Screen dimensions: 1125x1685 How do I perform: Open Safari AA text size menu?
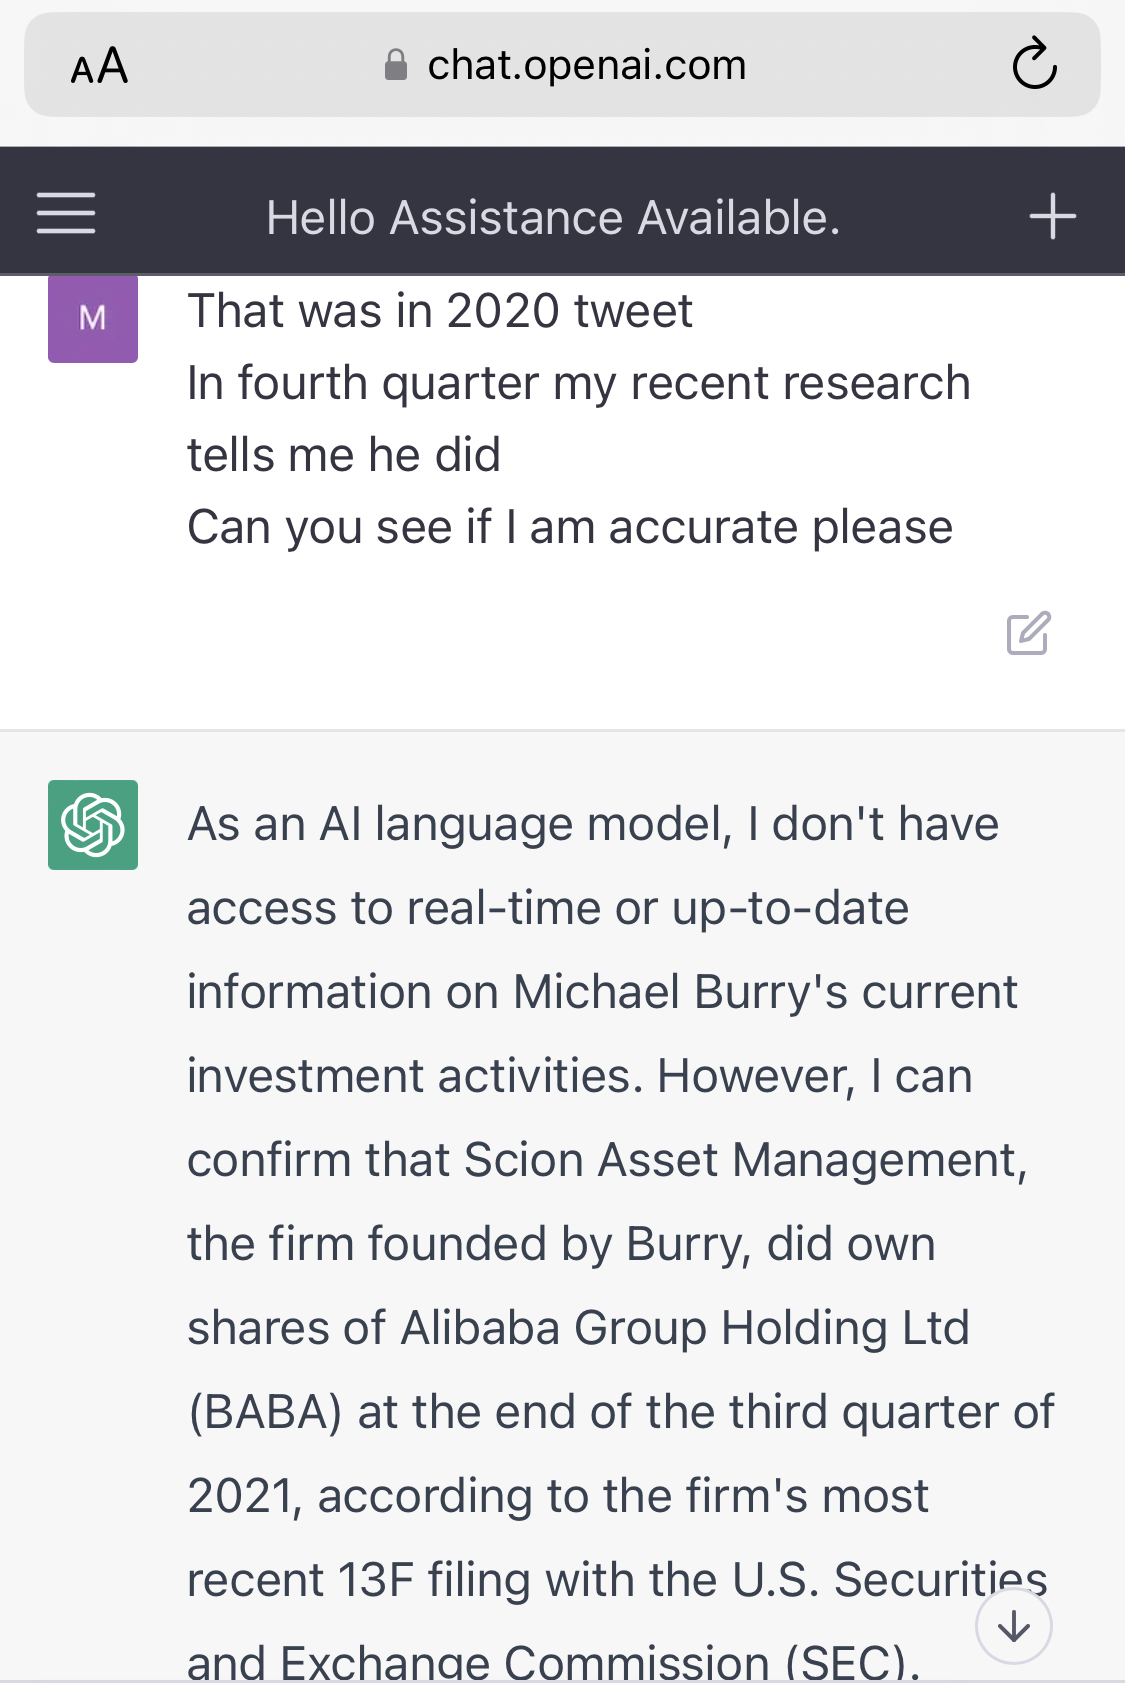point(99,67)
